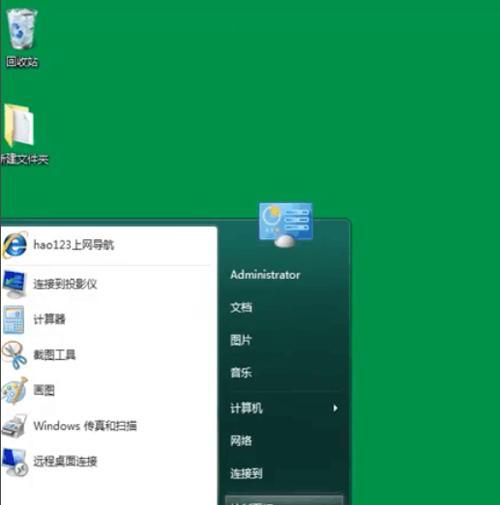This screenshot has height=505, width=500.
Task: Launch hao123 Internet Explorer icon
Action: pyautogui.click(x=14, y=245)
